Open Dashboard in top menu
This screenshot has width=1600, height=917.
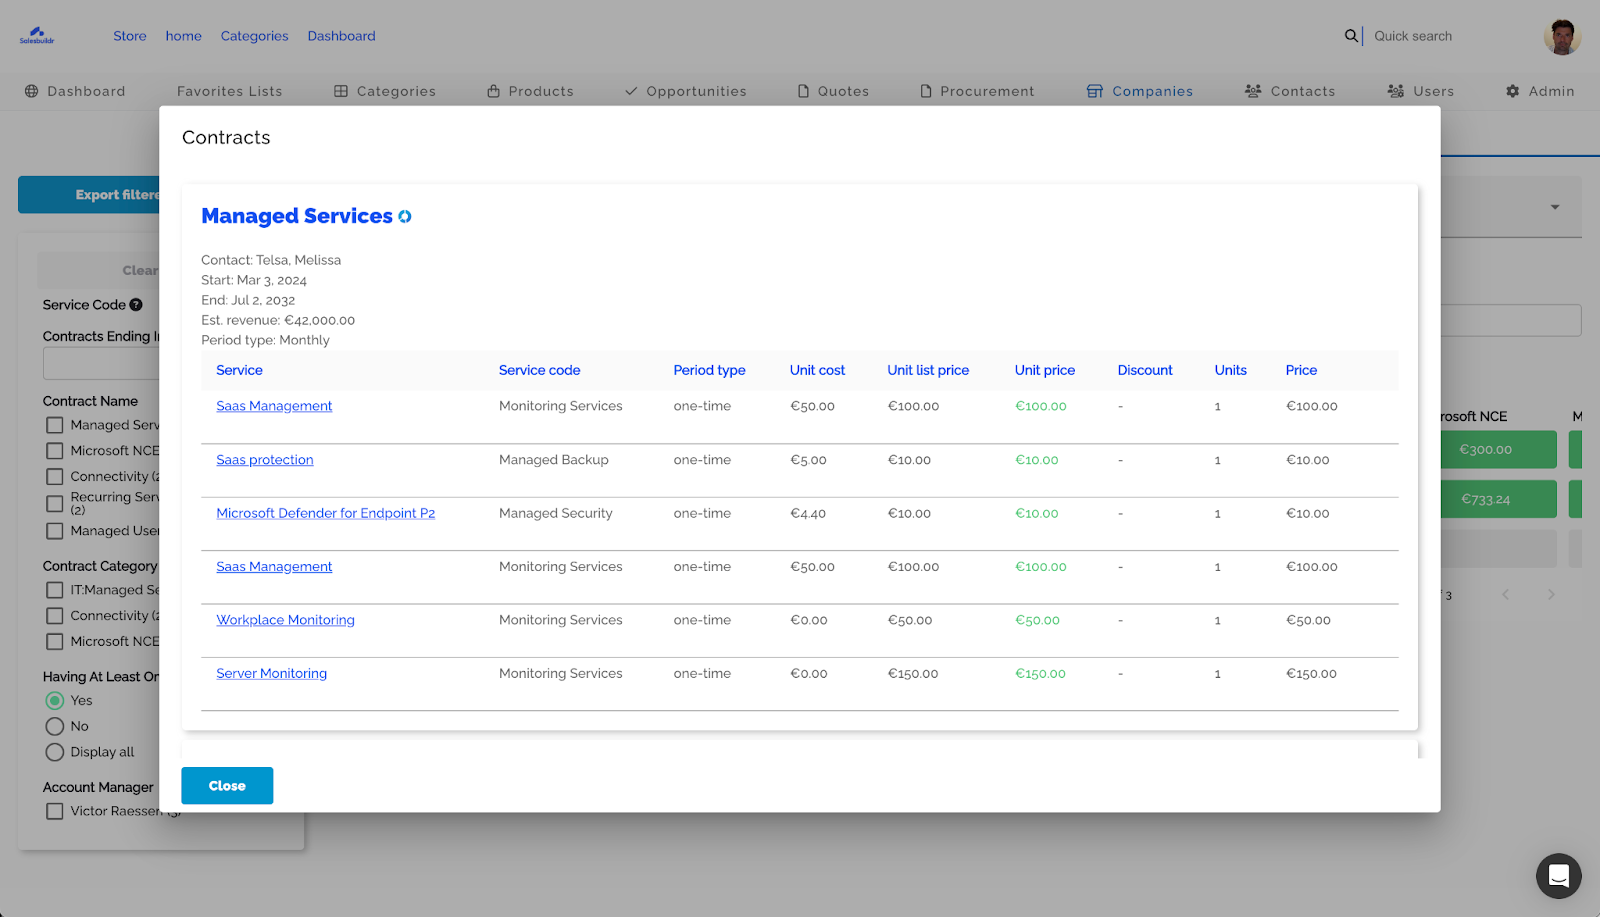point(342,36)
